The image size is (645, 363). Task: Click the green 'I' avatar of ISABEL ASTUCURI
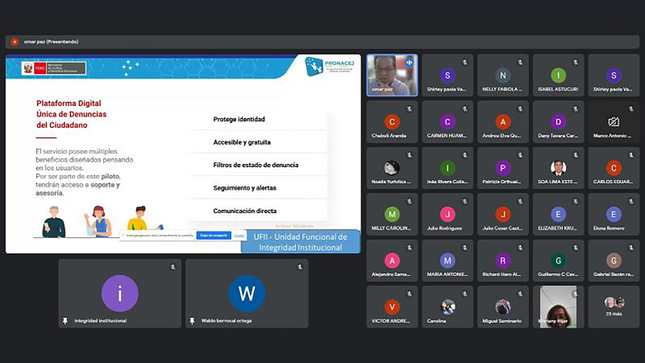tap(558, 75)
